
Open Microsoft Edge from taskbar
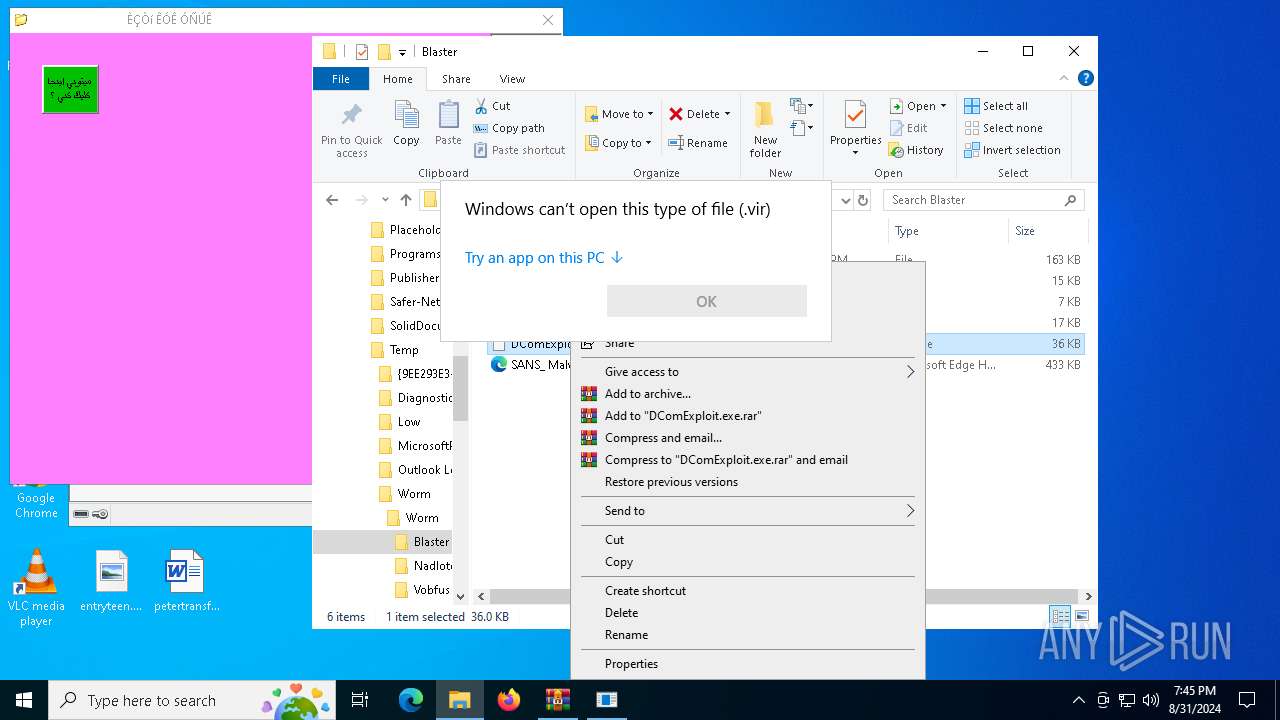click(x=411, y=700)
